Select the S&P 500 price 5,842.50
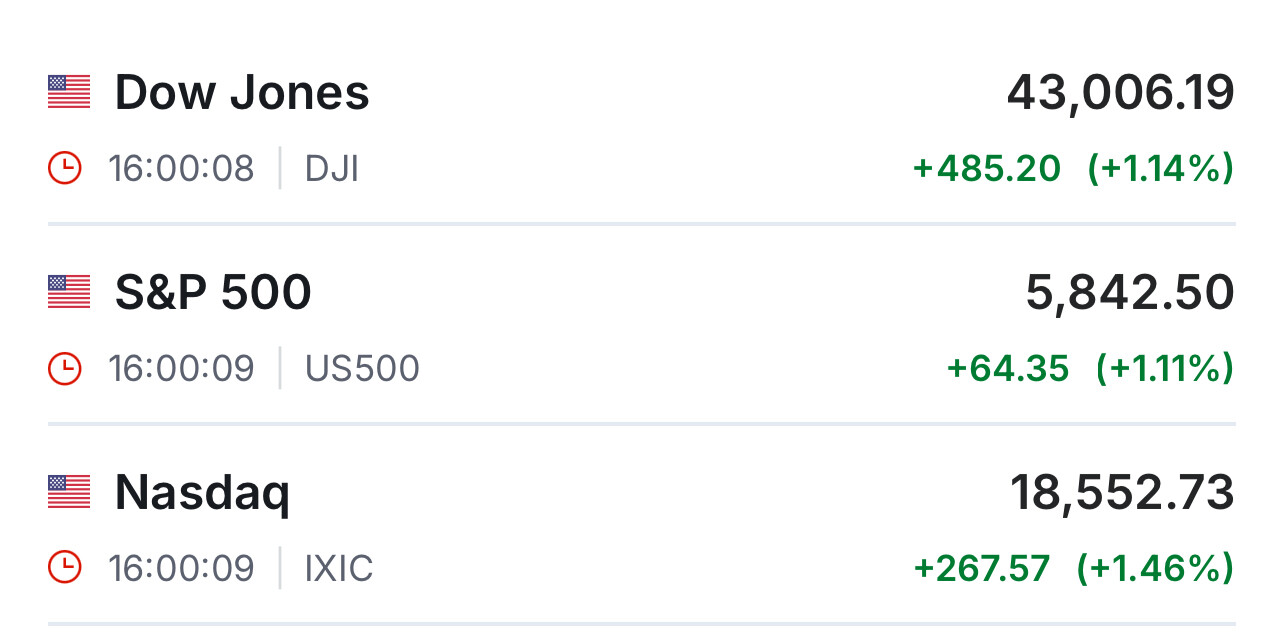The width and height of the screenshot is (1284, 634). pyautogui.click(x=1130, y=293)
